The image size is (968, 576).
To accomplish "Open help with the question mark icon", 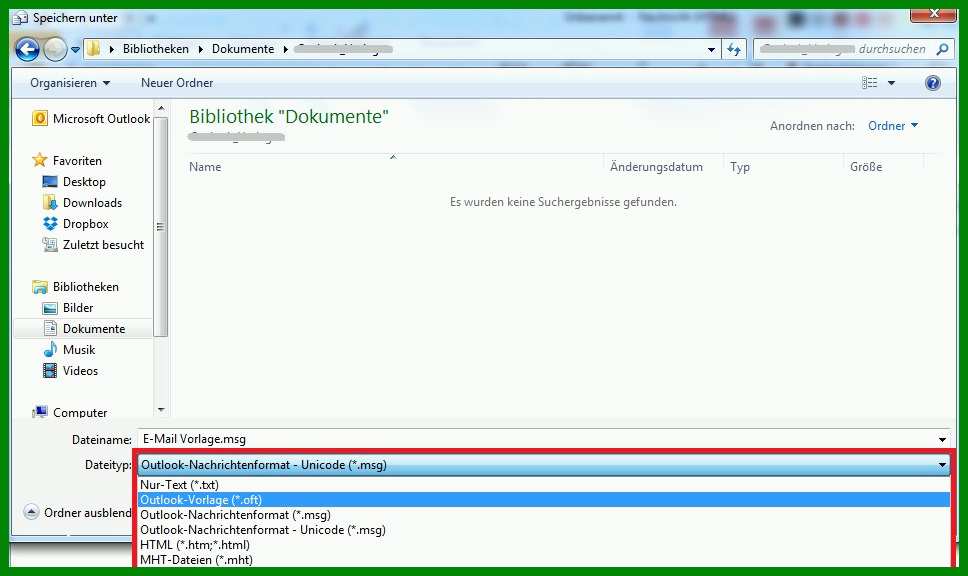I will click(x=933, y=83).
